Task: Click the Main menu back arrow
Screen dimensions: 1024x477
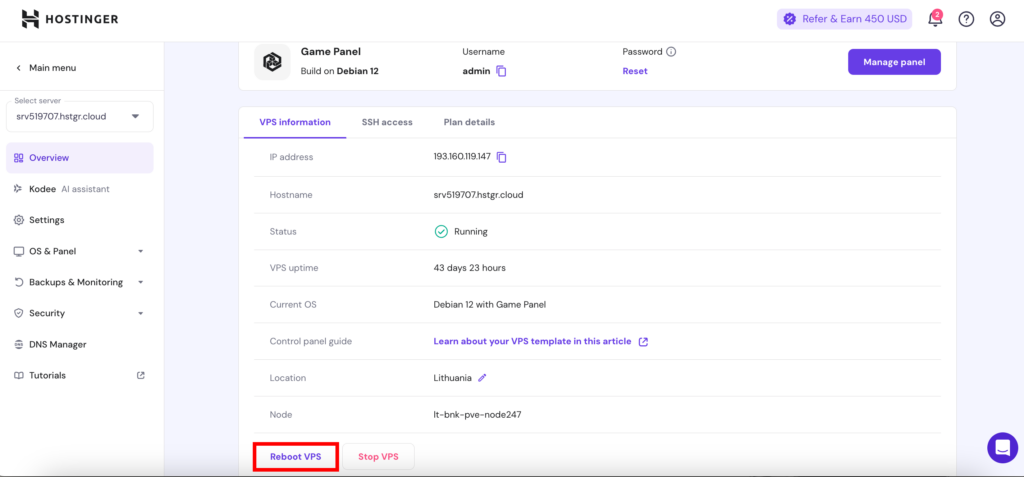Action: pyautogui.click(x=18, y=68)
